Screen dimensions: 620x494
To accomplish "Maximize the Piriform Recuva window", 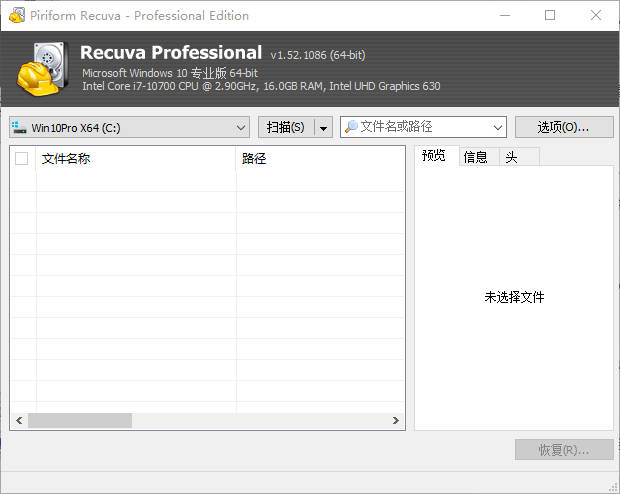I will click(x=550, y=15).
